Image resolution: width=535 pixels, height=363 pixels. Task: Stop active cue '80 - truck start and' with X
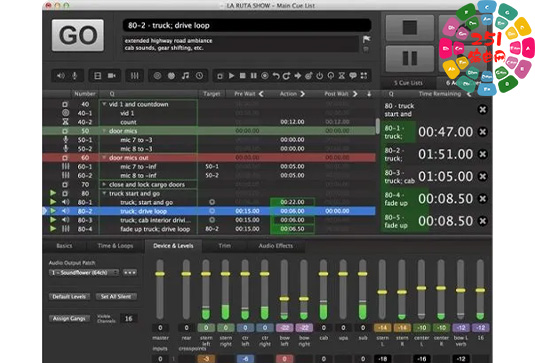(x=482, y=110)
